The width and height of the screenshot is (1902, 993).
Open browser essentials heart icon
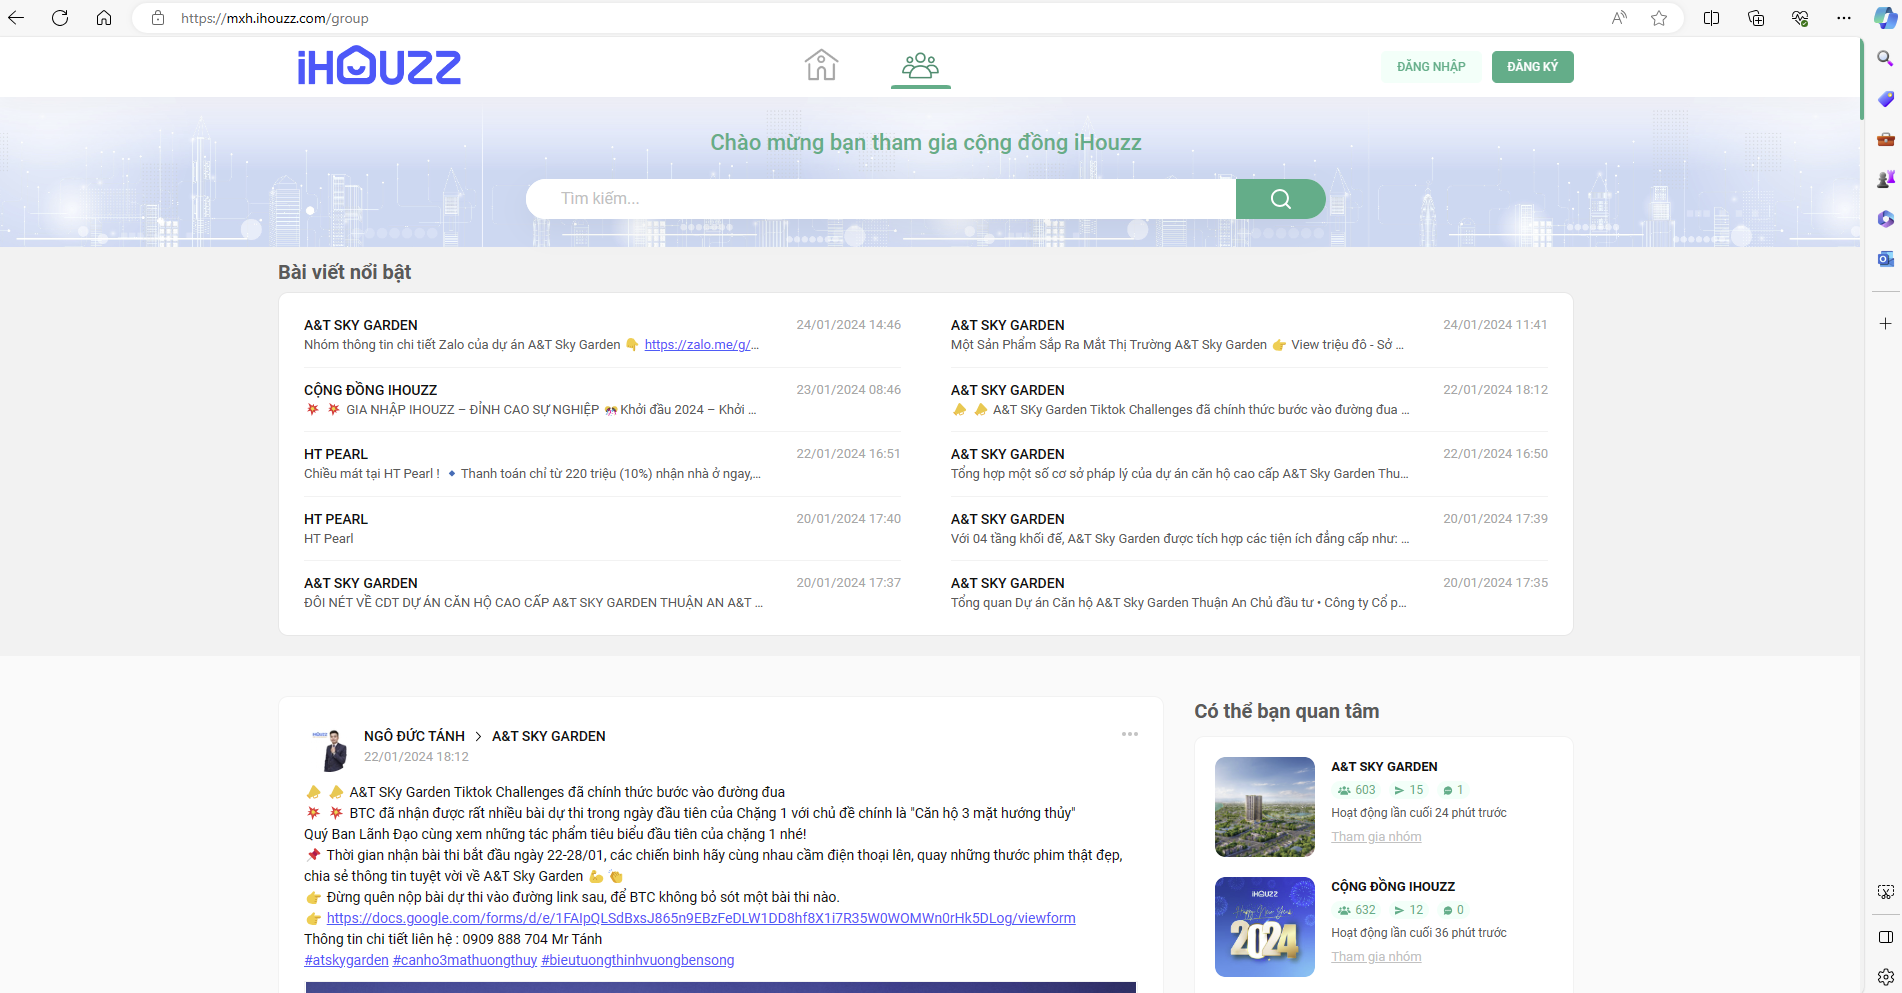[1800, 18]
